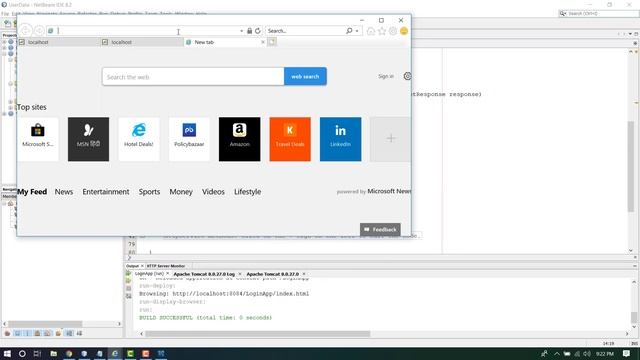Select Money feed category
This screenshot has height=360, width=640.
point(181,192)
